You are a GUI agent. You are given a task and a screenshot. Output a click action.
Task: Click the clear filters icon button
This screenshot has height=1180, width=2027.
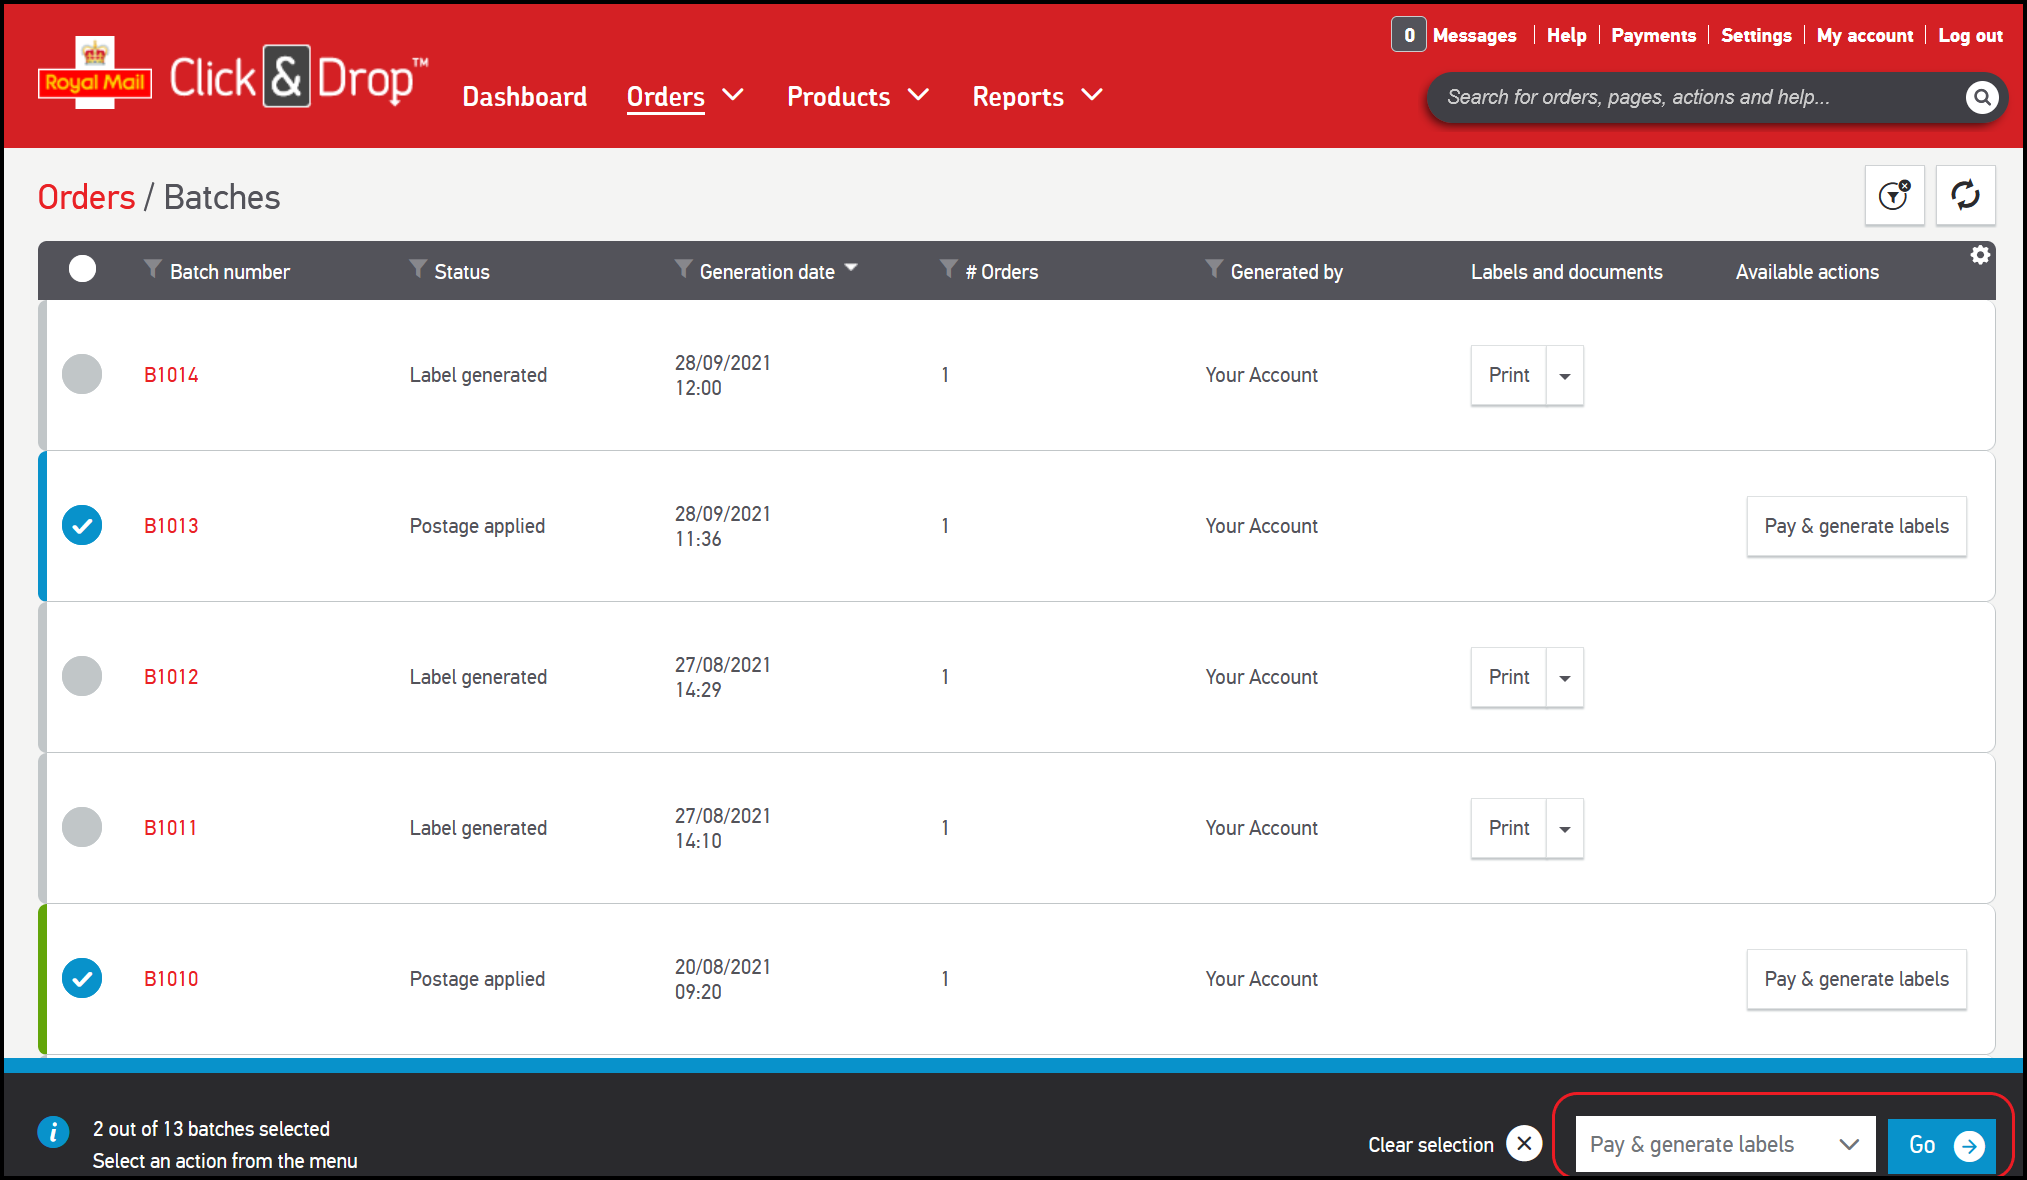coord(1894,195)
